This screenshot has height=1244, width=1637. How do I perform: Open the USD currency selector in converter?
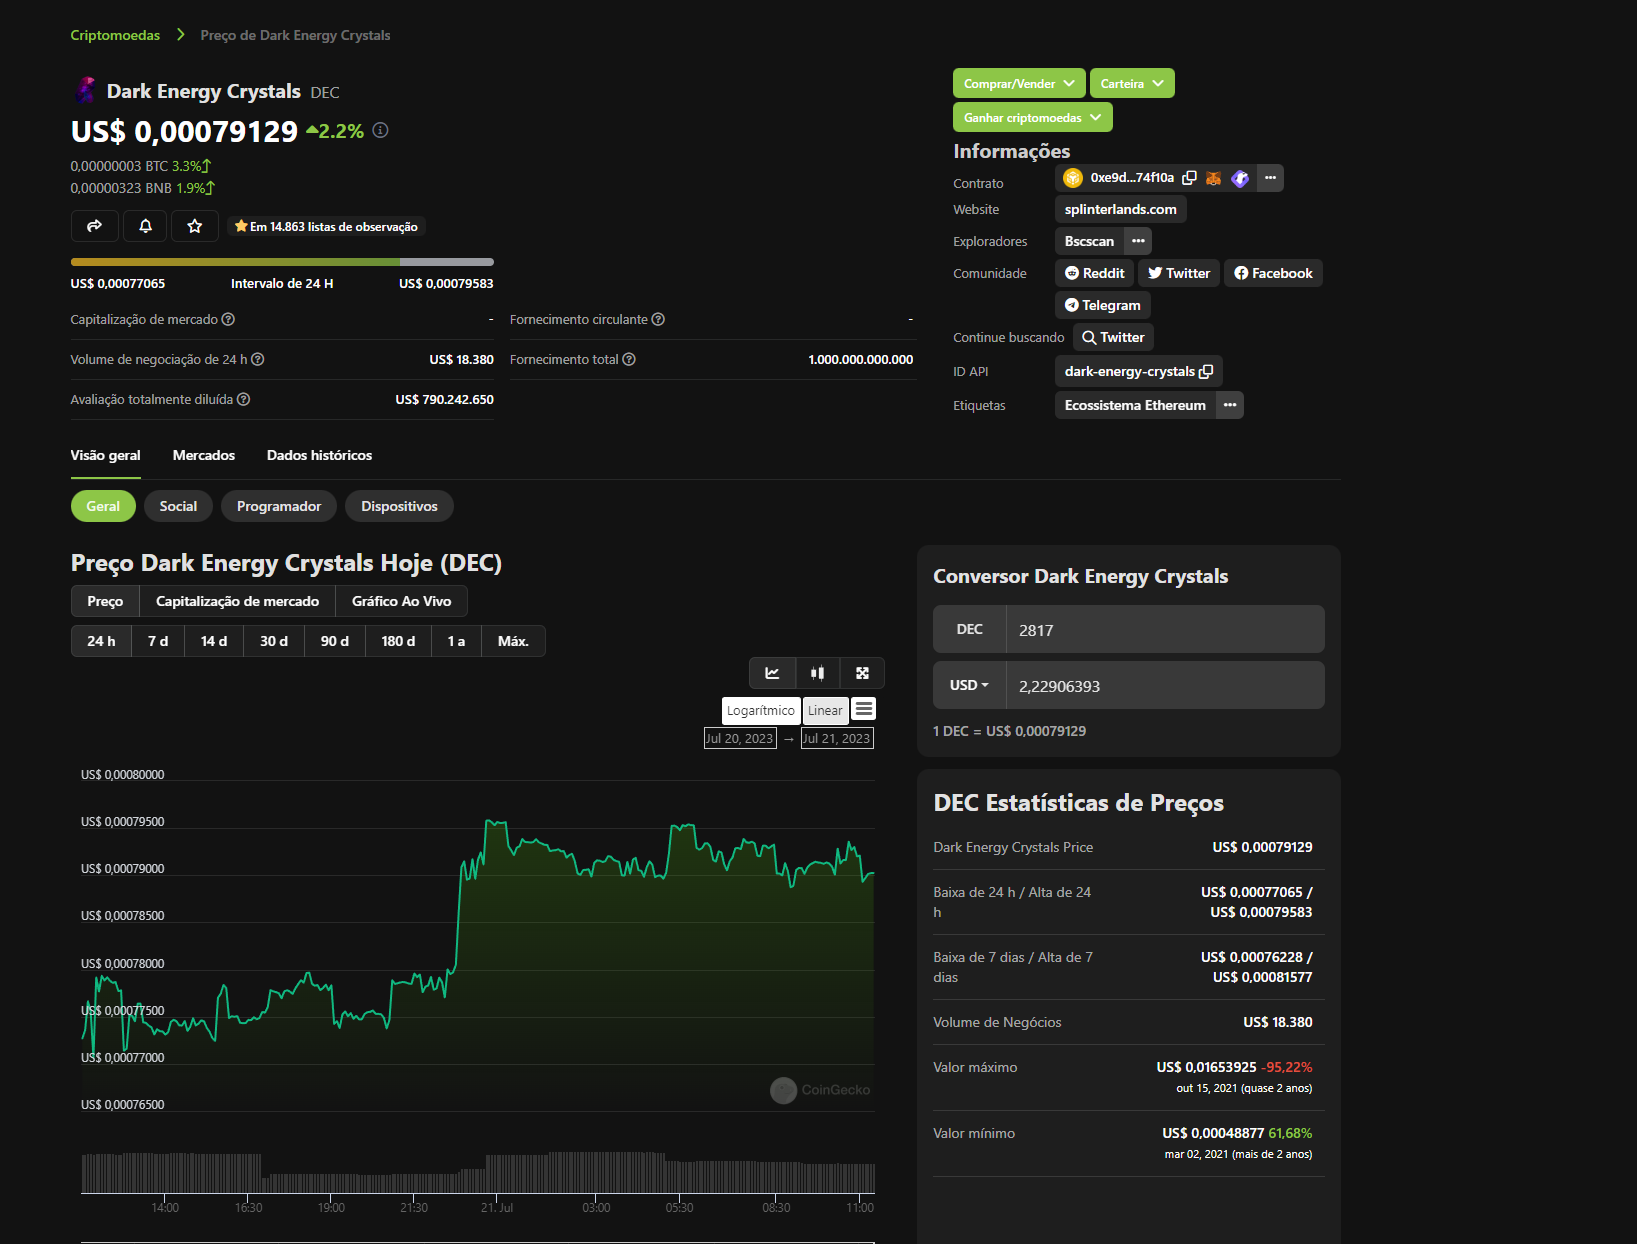[x=969, y=685]
